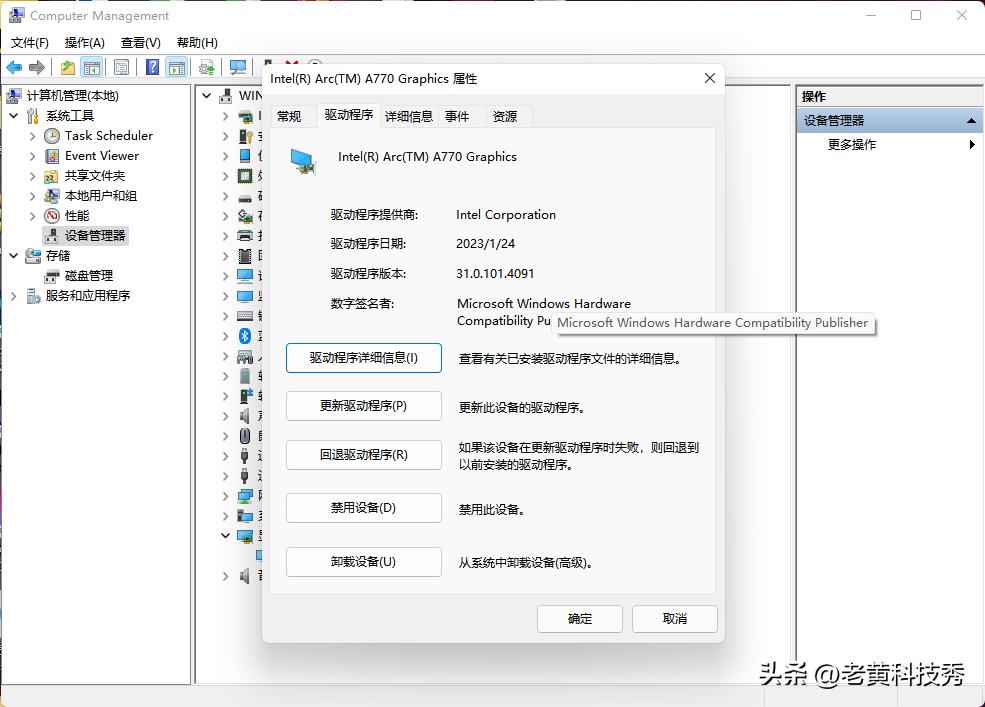Select 磁盘管理 under the 存储 node
The image size is (985, 707).
(x=88, y=275)
